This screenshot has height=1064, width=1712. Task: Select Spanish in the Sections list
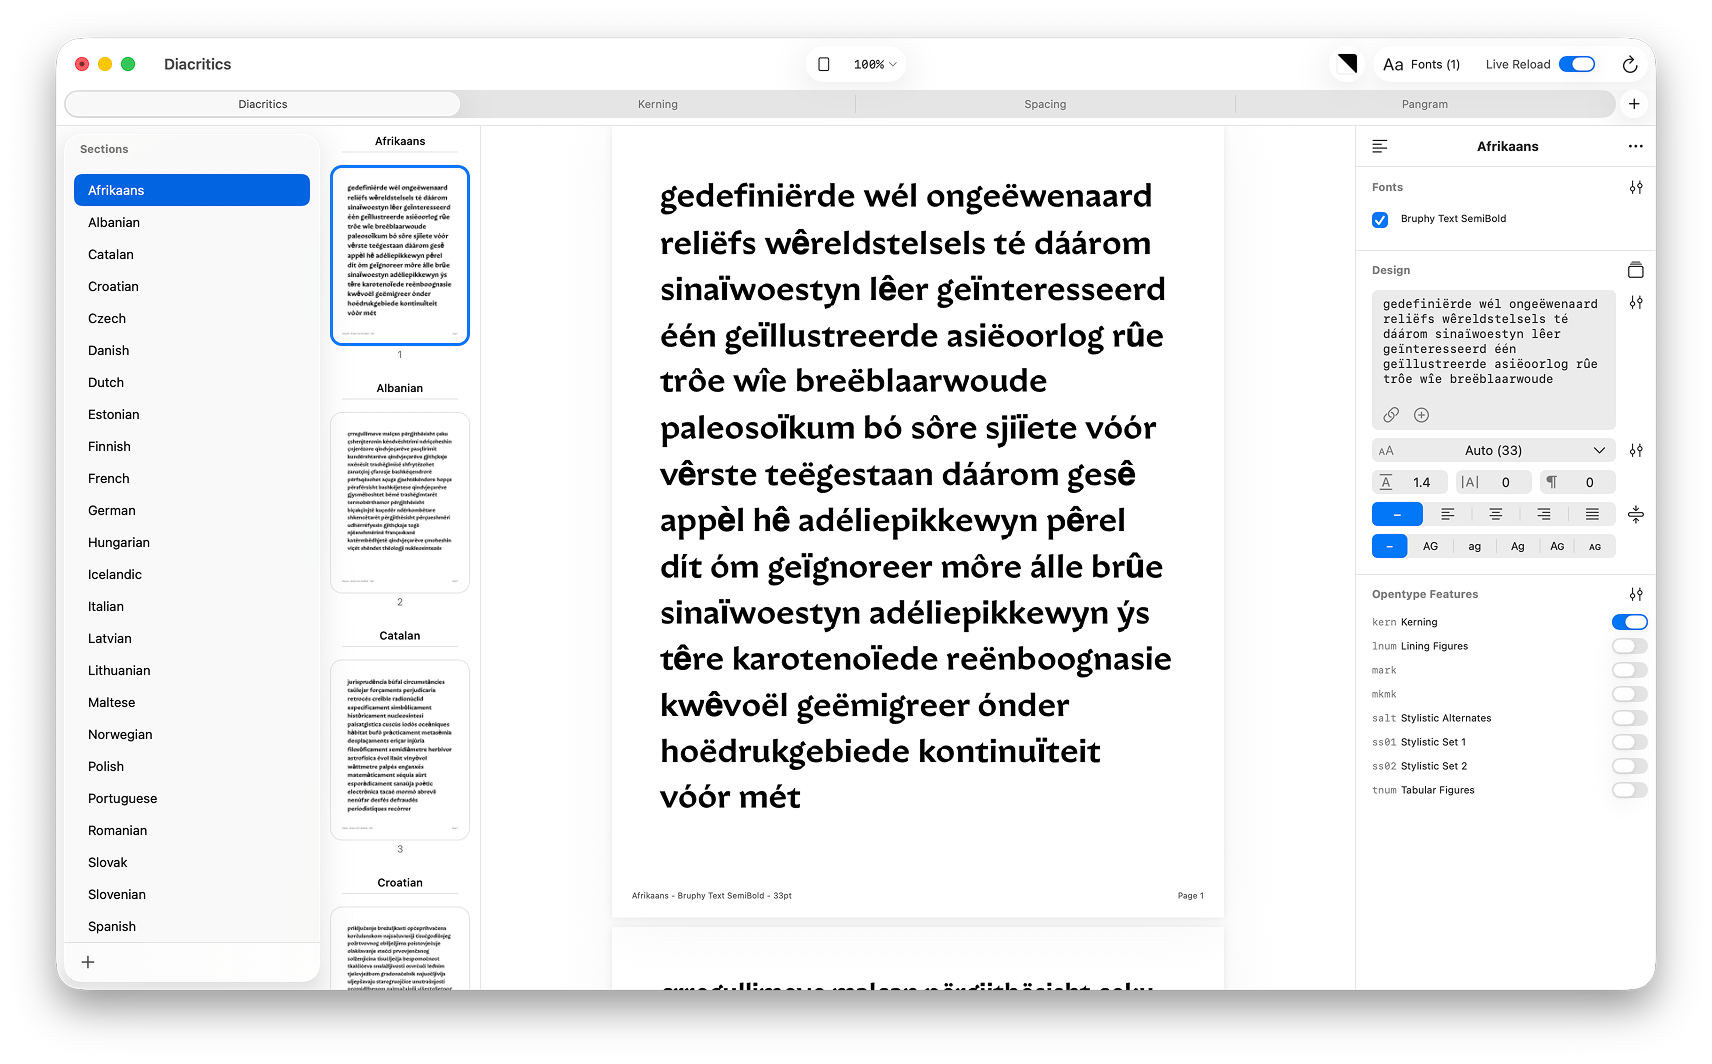coord(192,926)
